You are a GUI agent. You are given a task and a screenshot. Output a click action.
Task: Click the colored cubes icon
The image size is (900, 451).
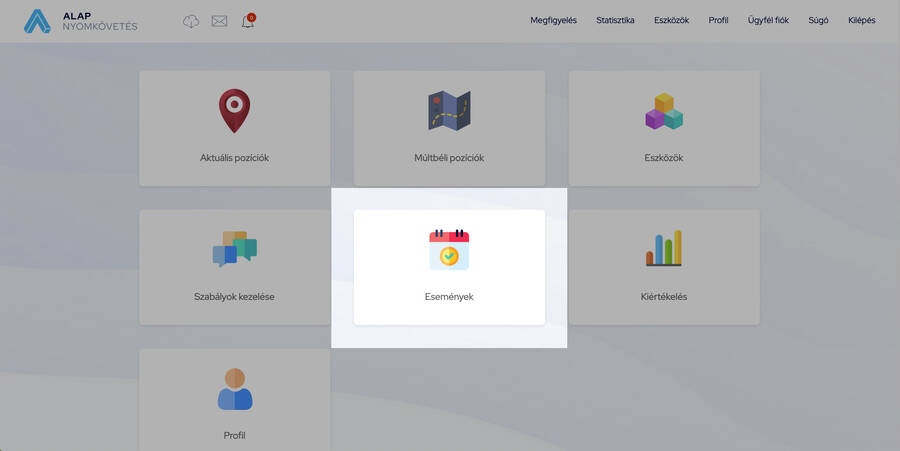click(663, 111)
